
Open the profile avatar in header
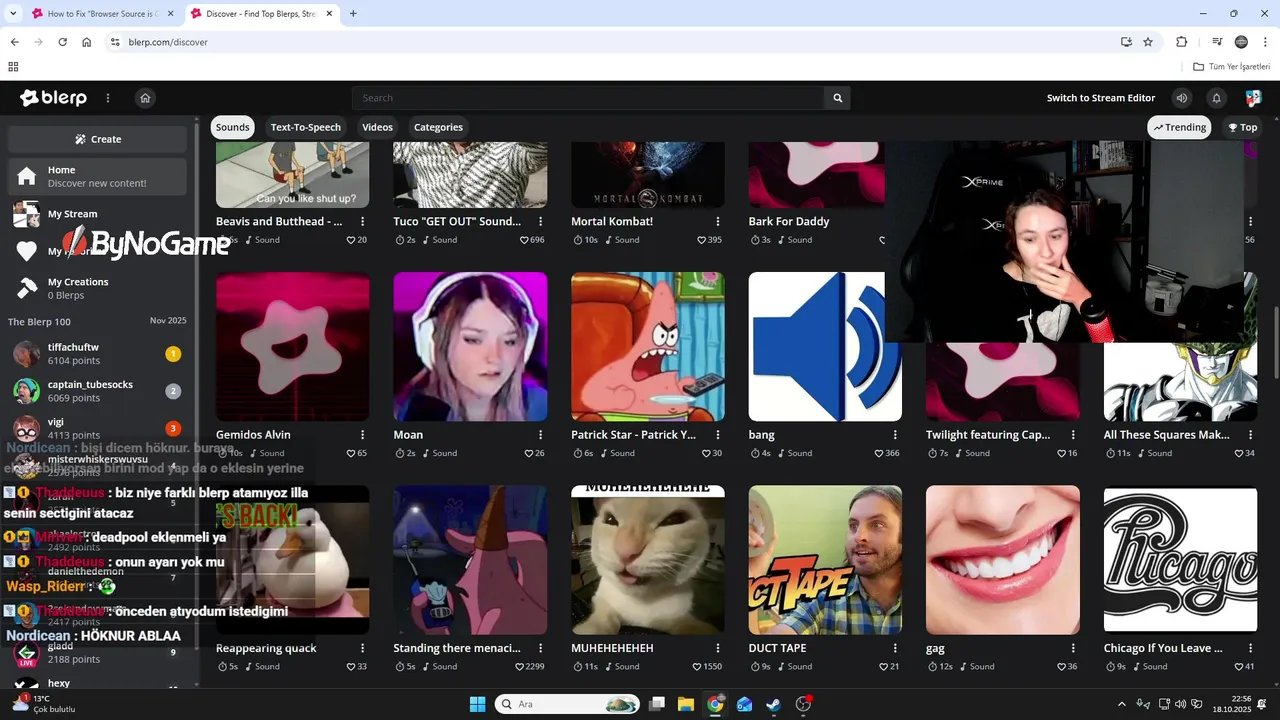tap(1253, 98)
